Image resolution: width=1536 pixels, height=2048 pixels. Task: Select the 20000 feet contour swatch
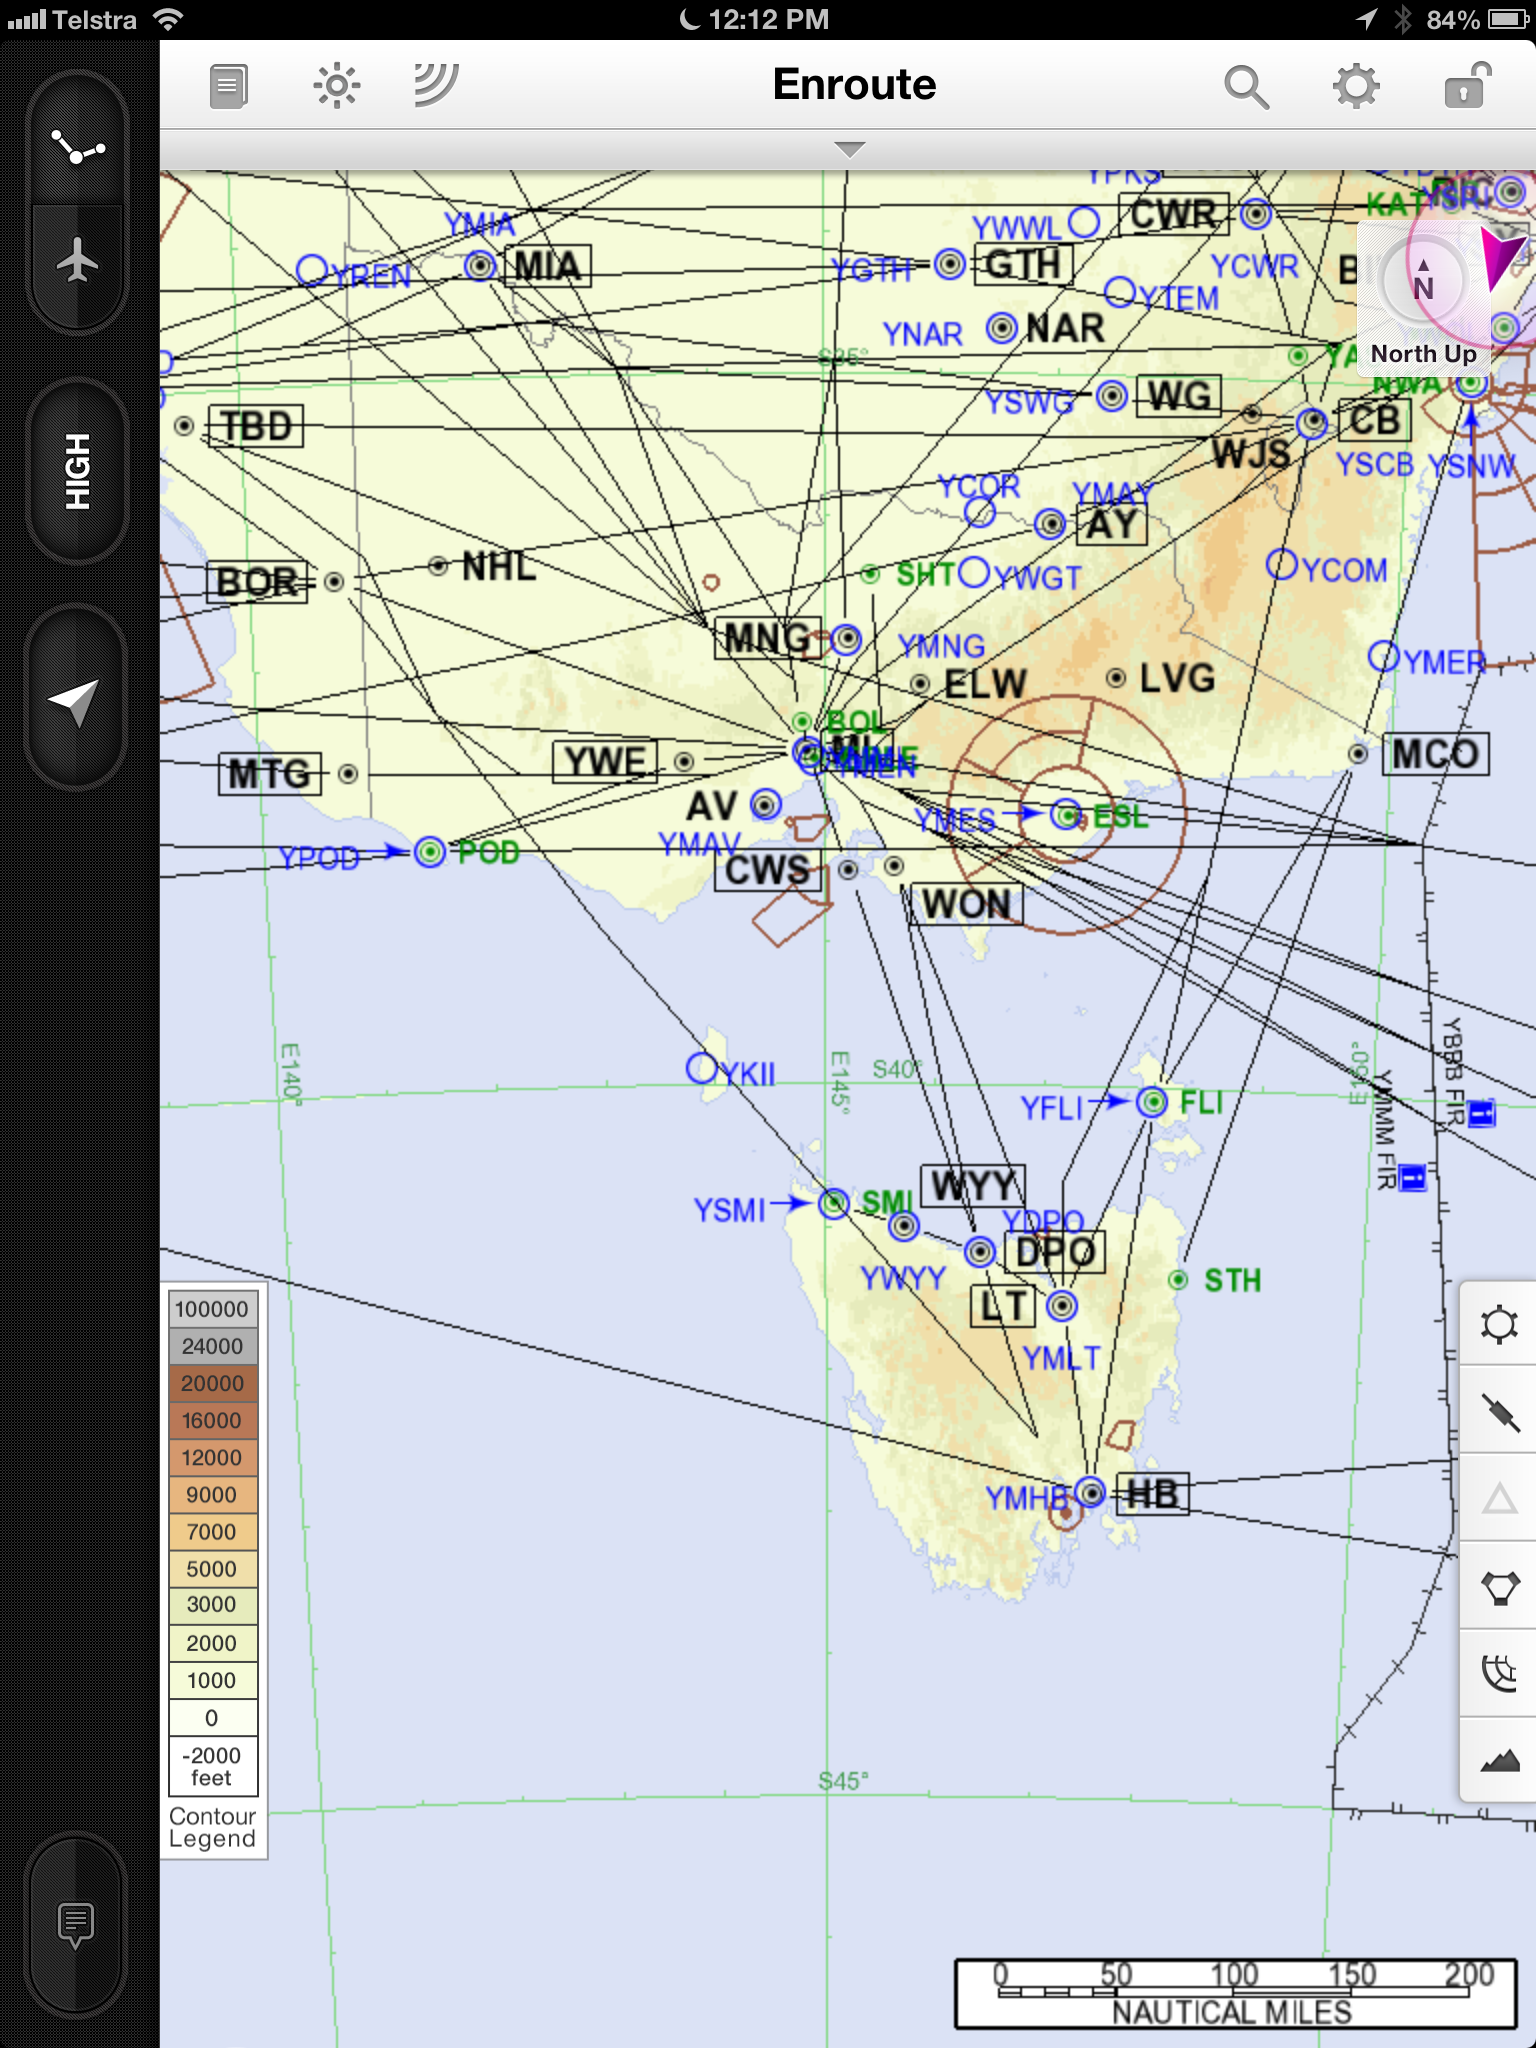tap(212, 1383)
